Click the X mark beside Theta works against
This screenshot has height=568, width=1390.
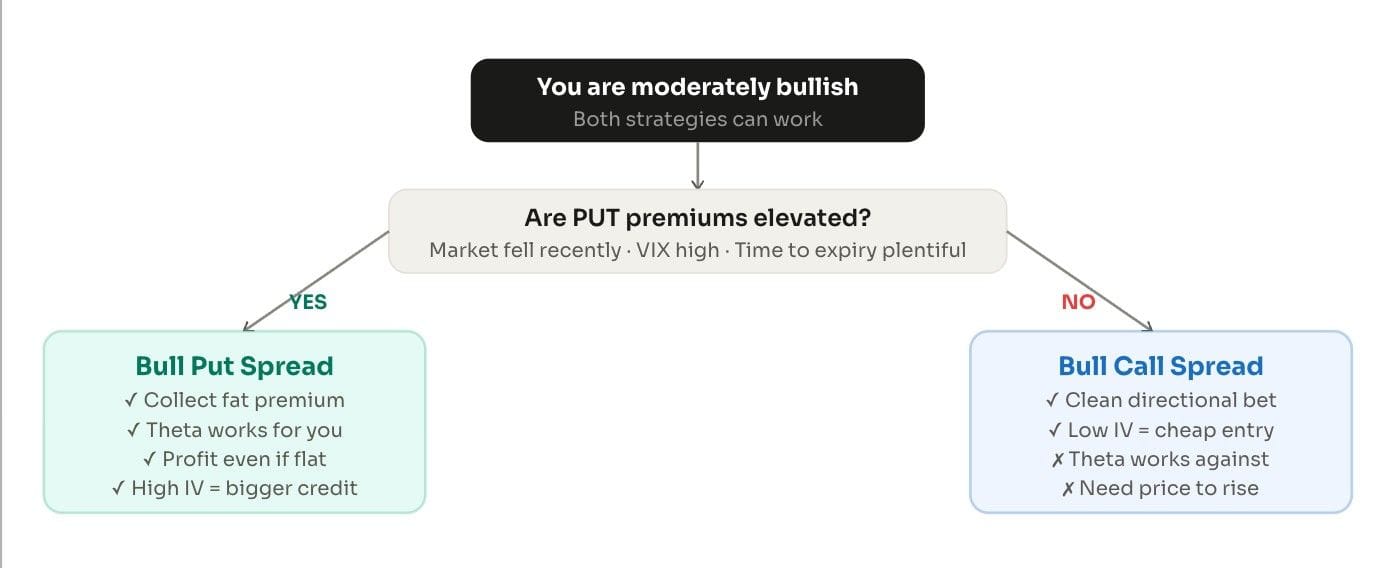(1058, 459)
